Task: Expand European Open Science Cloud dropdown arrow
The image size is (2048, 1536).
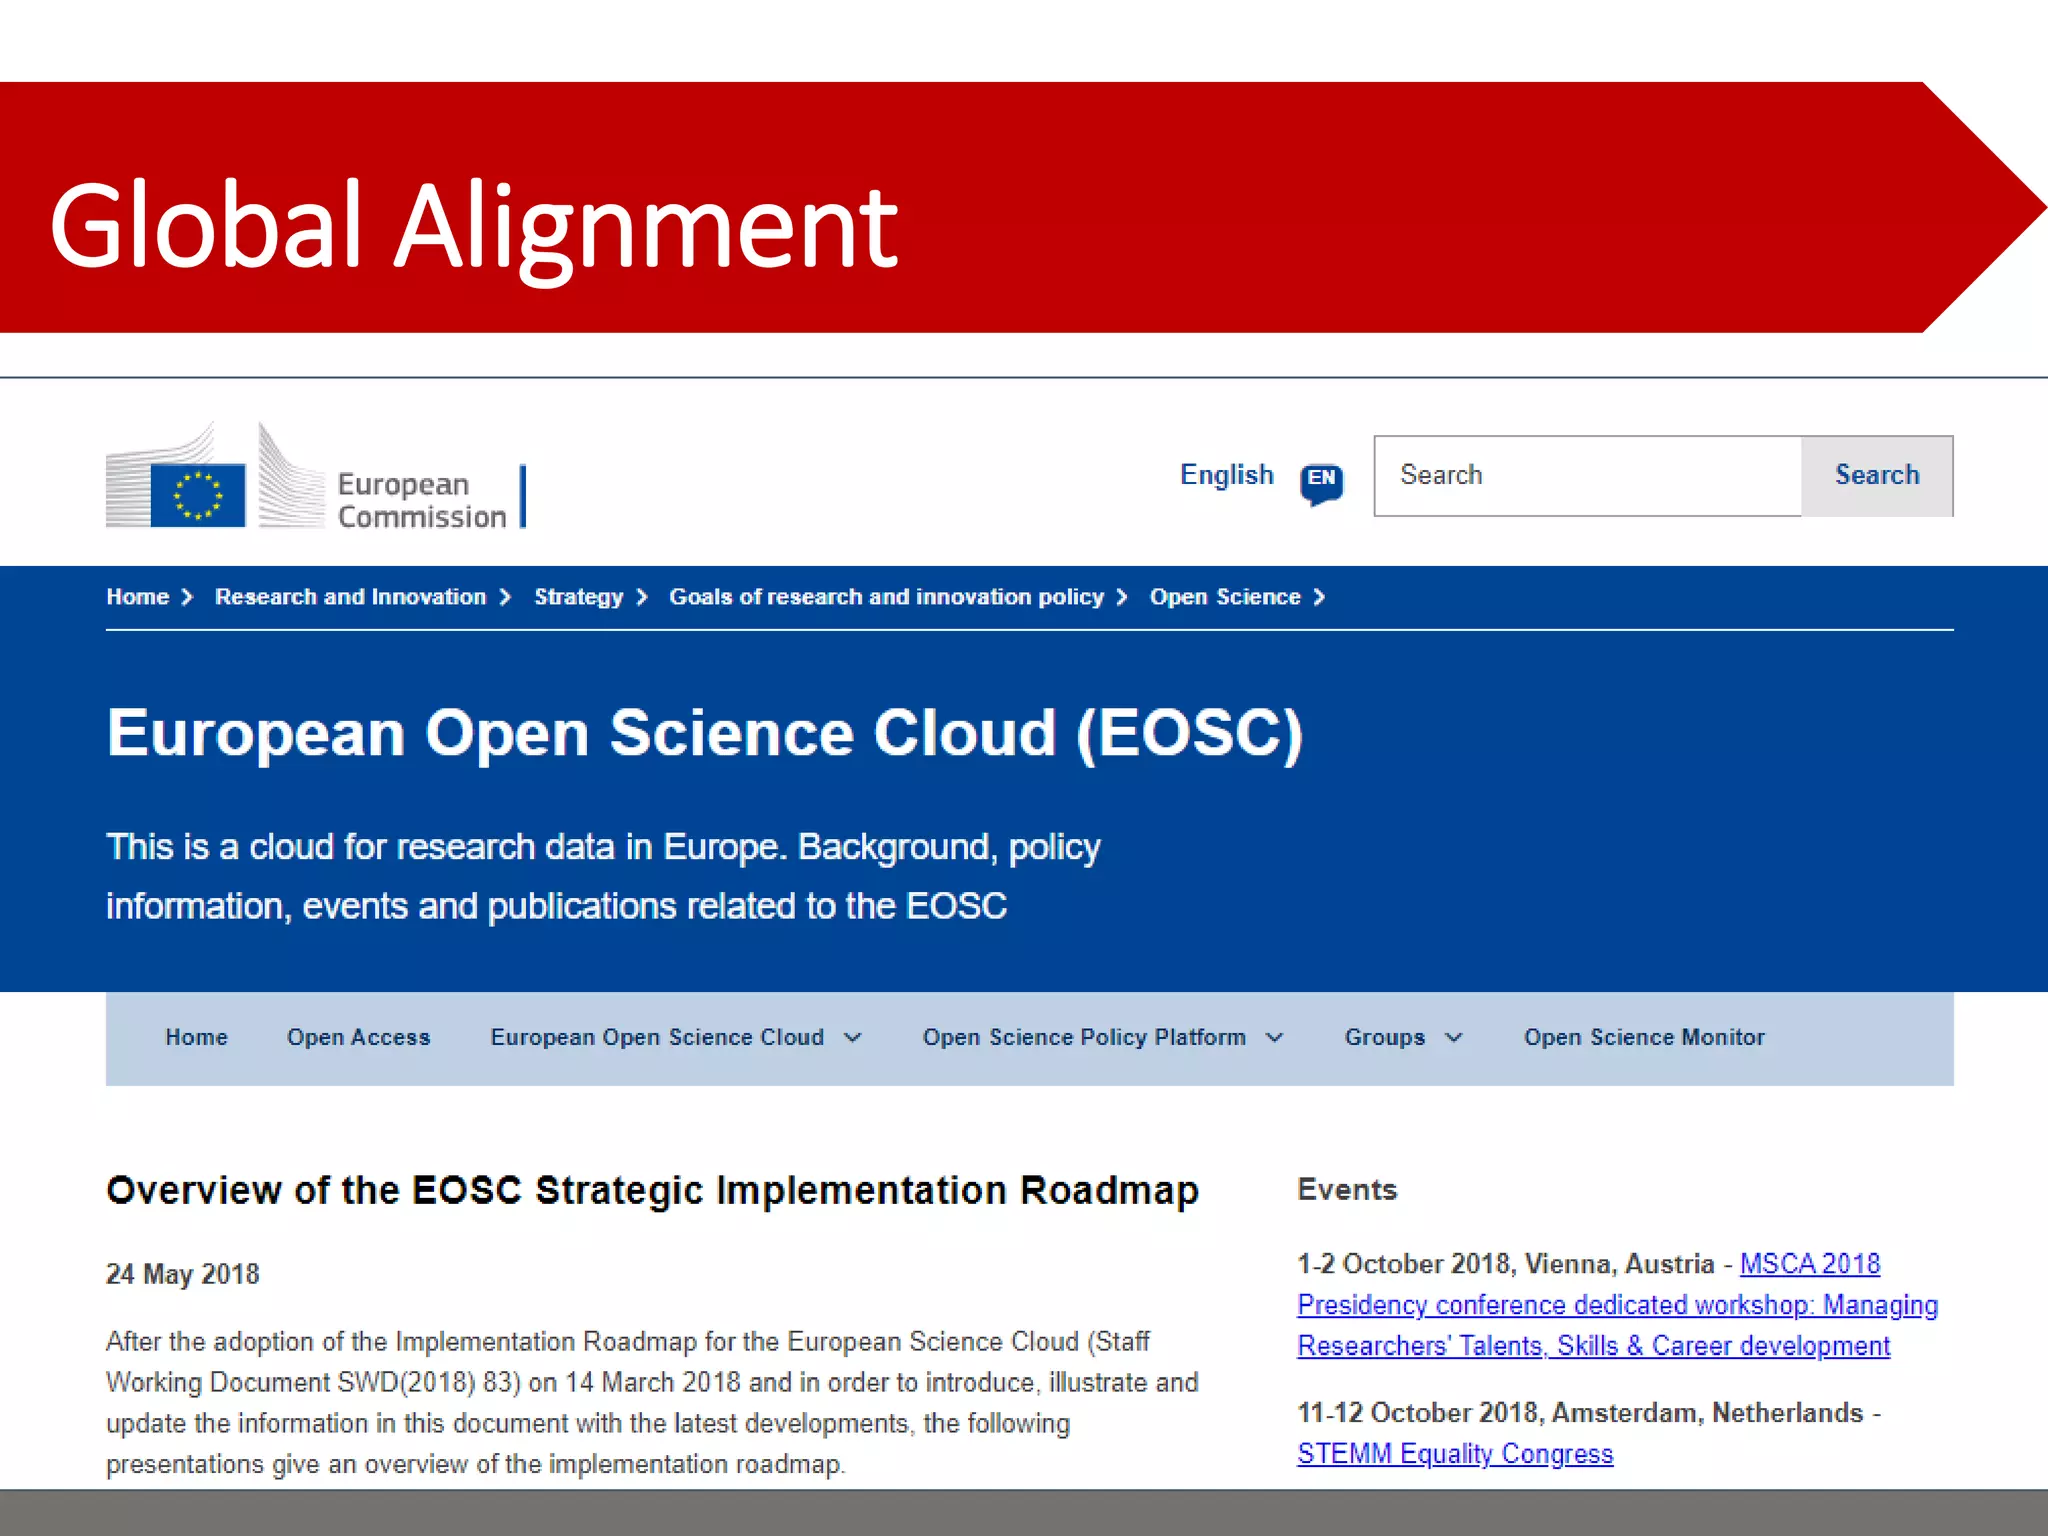Action: (853, 1038)
